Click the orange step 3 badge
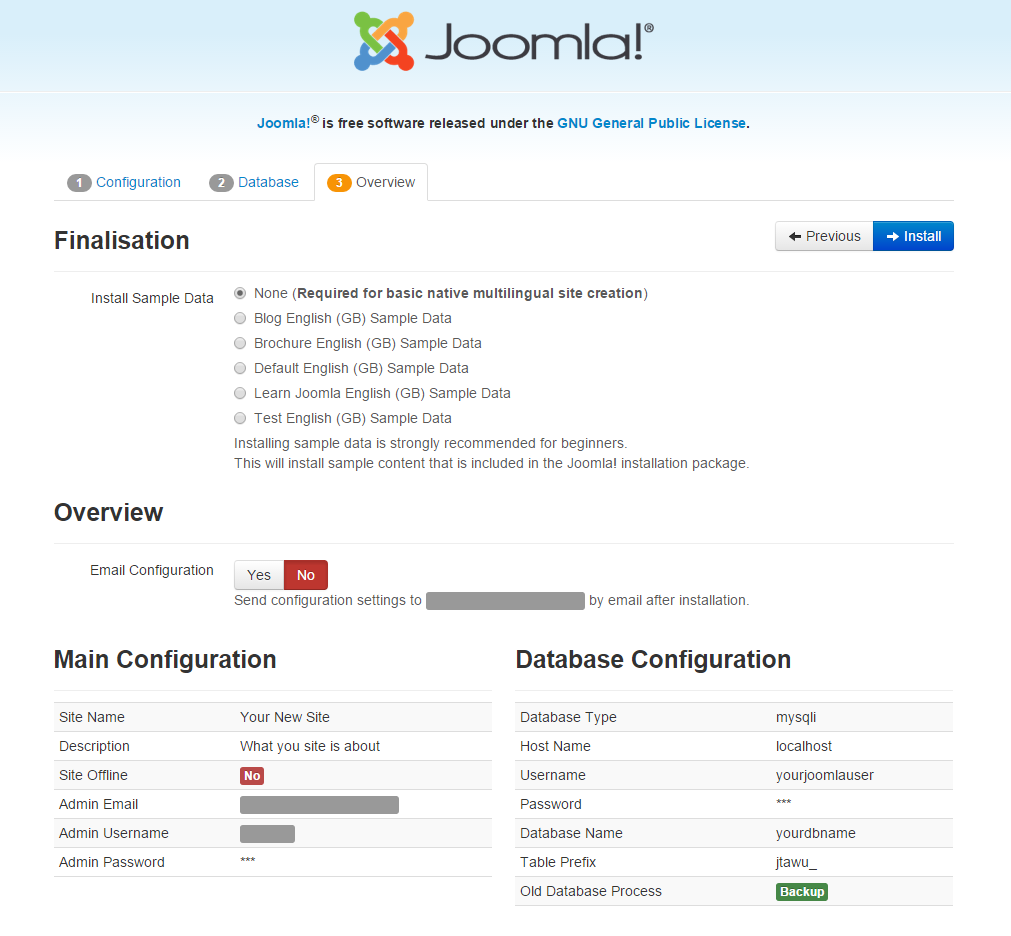The image size is (1011, 936). point(339,183)
